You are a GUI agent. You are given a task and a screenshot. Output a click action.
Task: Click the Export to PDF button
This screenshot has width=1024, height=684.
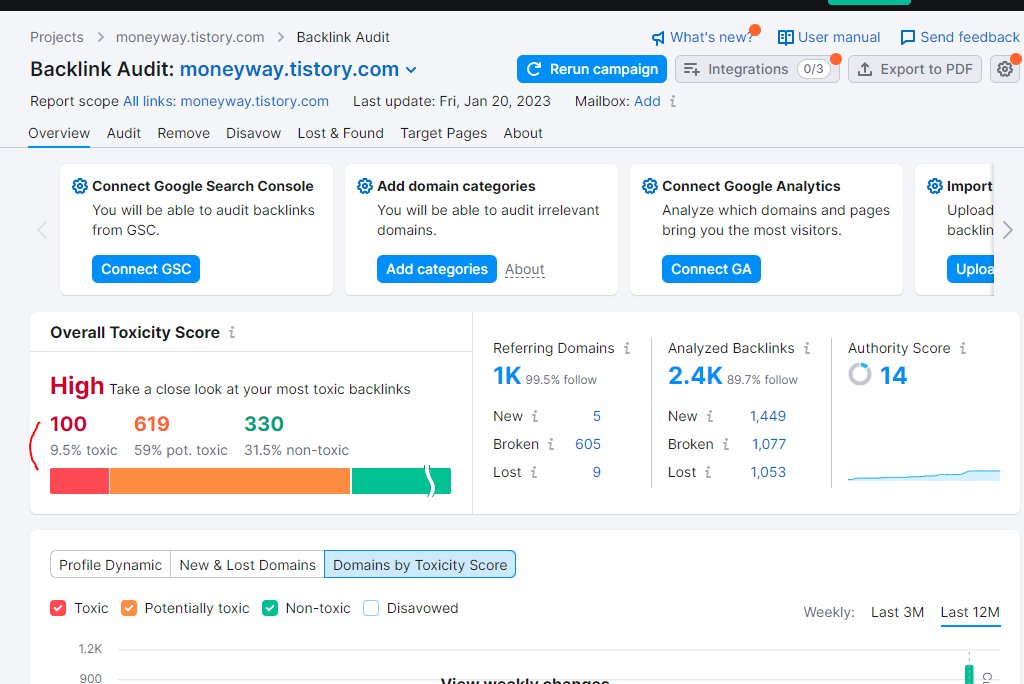pos(914,69)
